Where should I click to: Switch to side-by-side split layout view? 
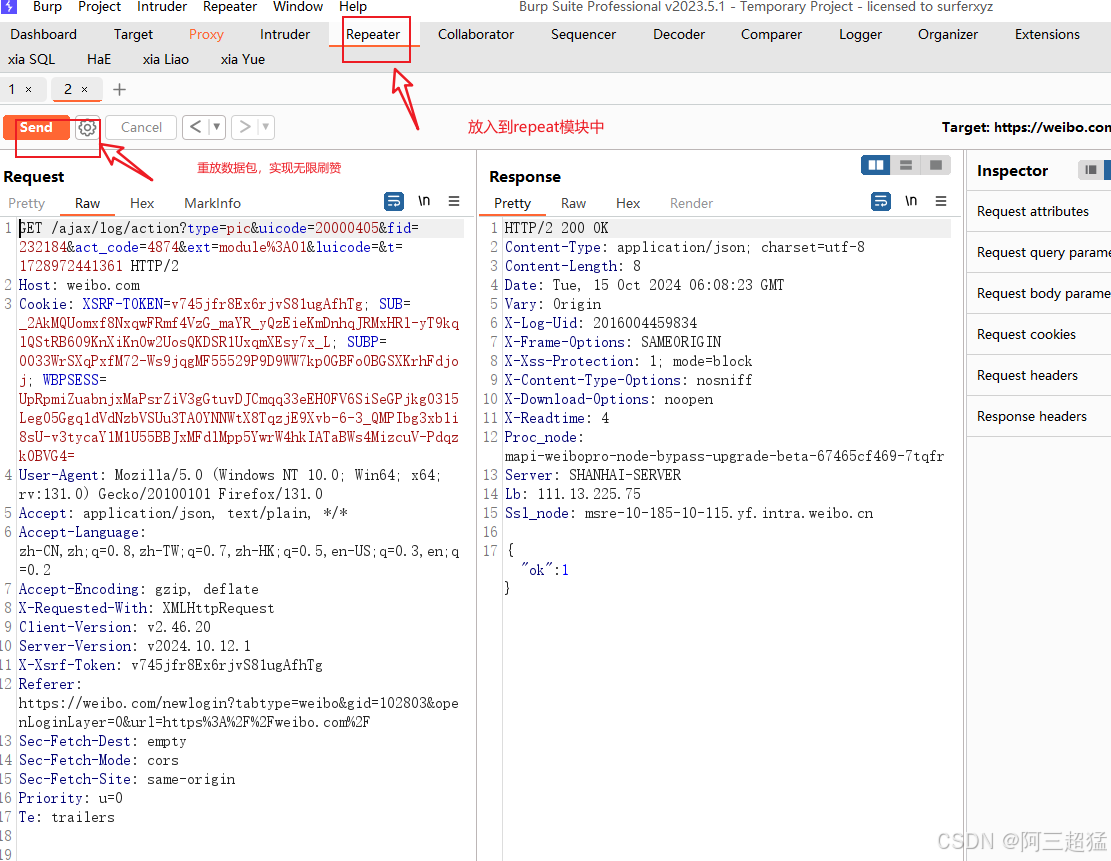[876, 165]
